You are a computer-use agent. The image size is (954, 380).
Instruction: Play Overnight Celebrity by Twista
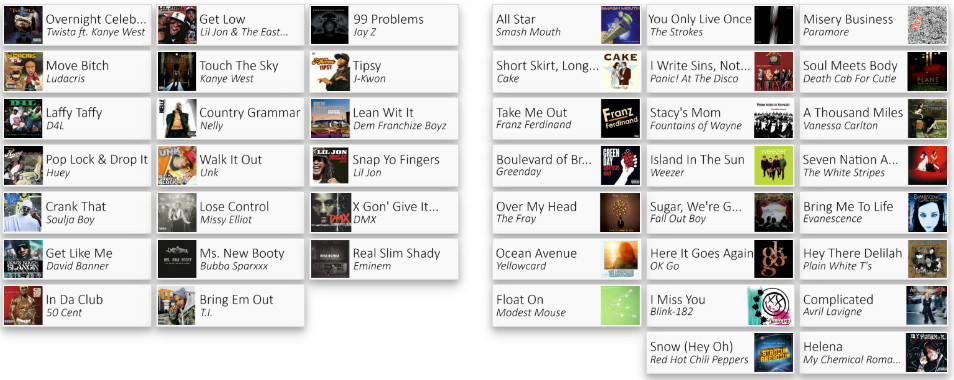pos(77,25)
